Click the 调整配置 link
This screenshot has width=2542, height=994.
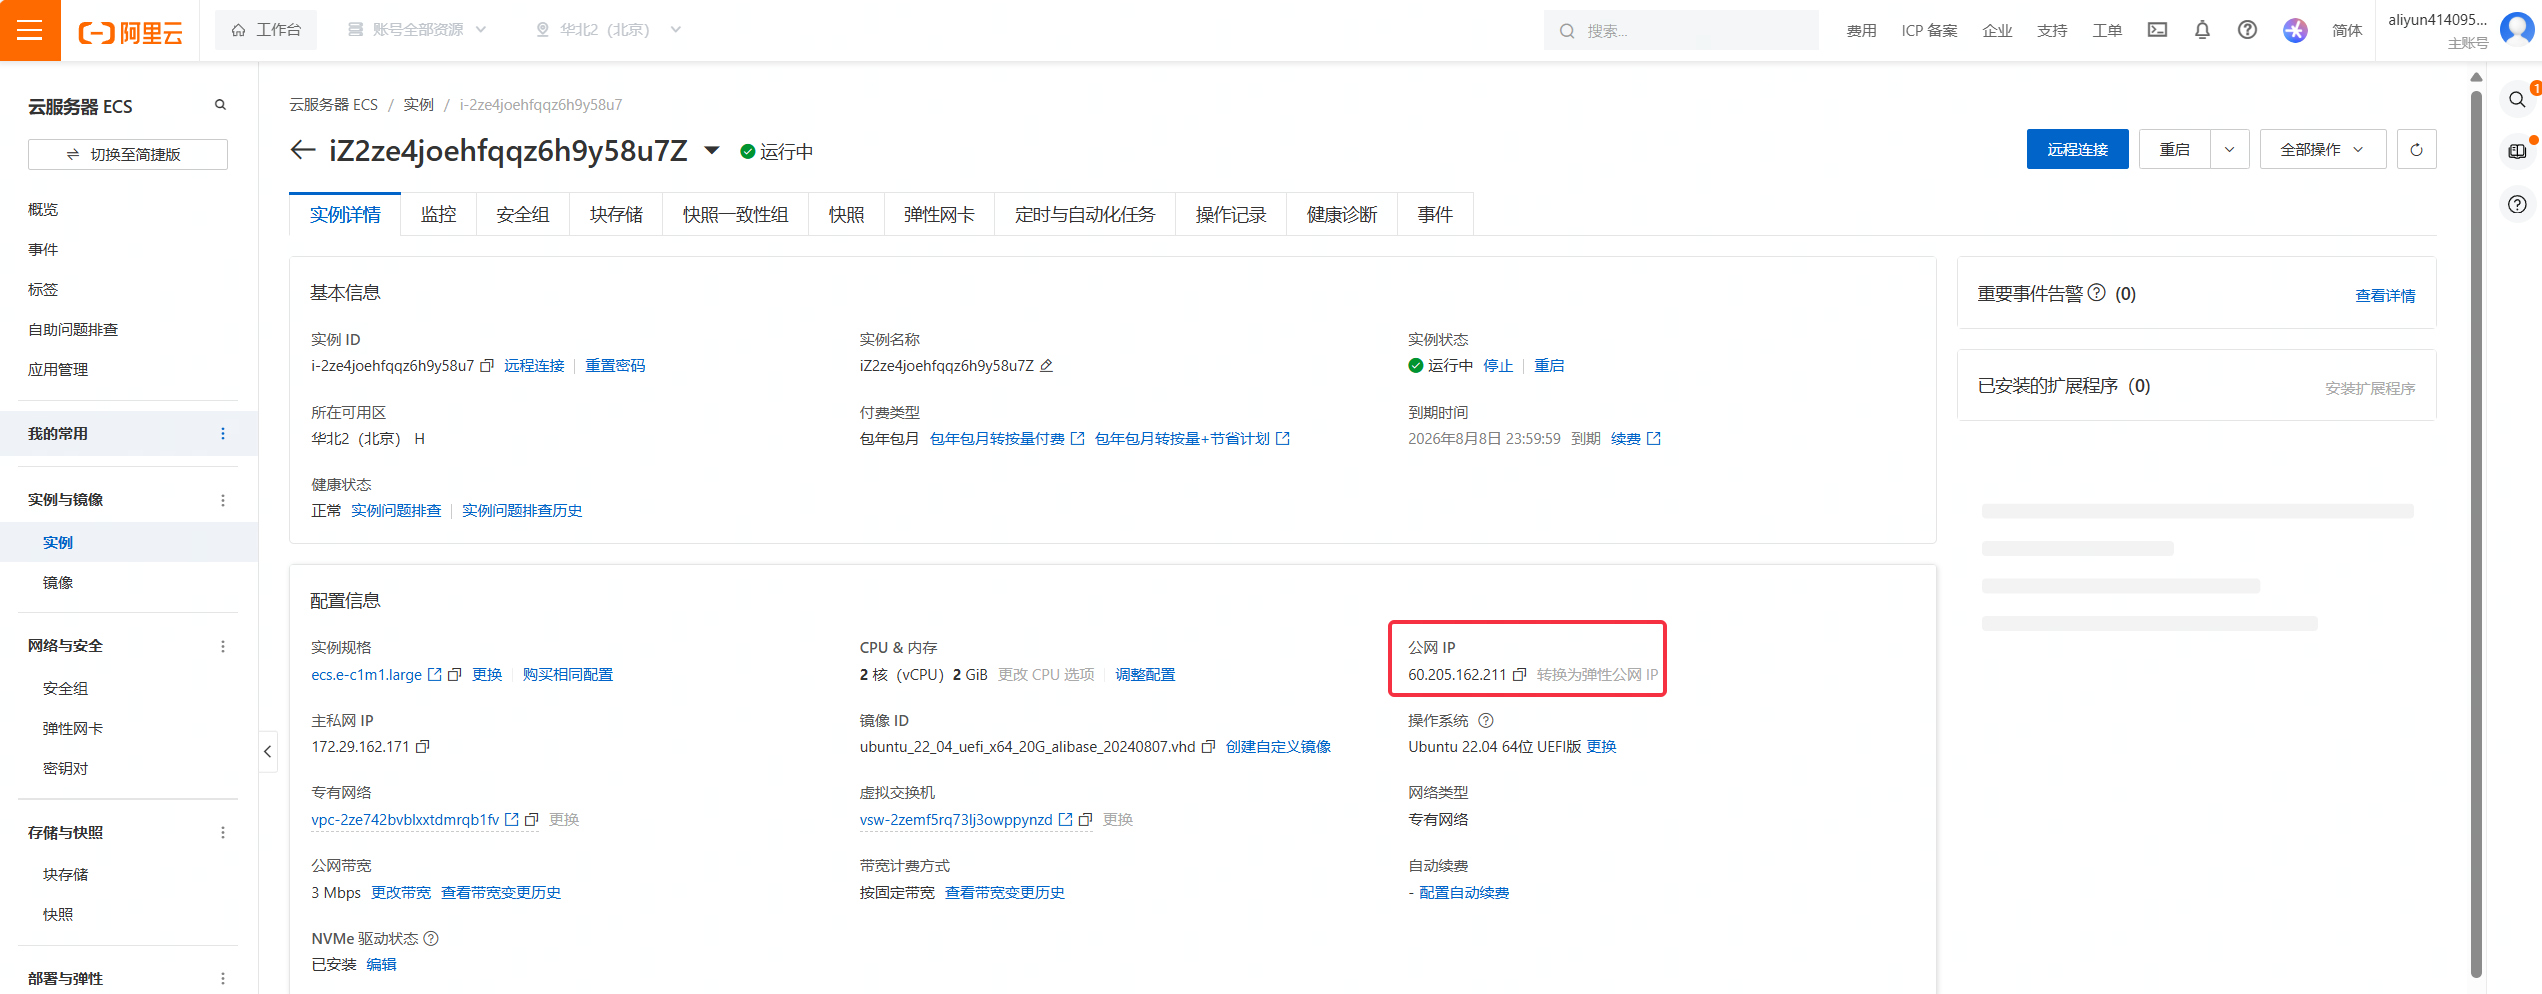[x=1145, y=675]
